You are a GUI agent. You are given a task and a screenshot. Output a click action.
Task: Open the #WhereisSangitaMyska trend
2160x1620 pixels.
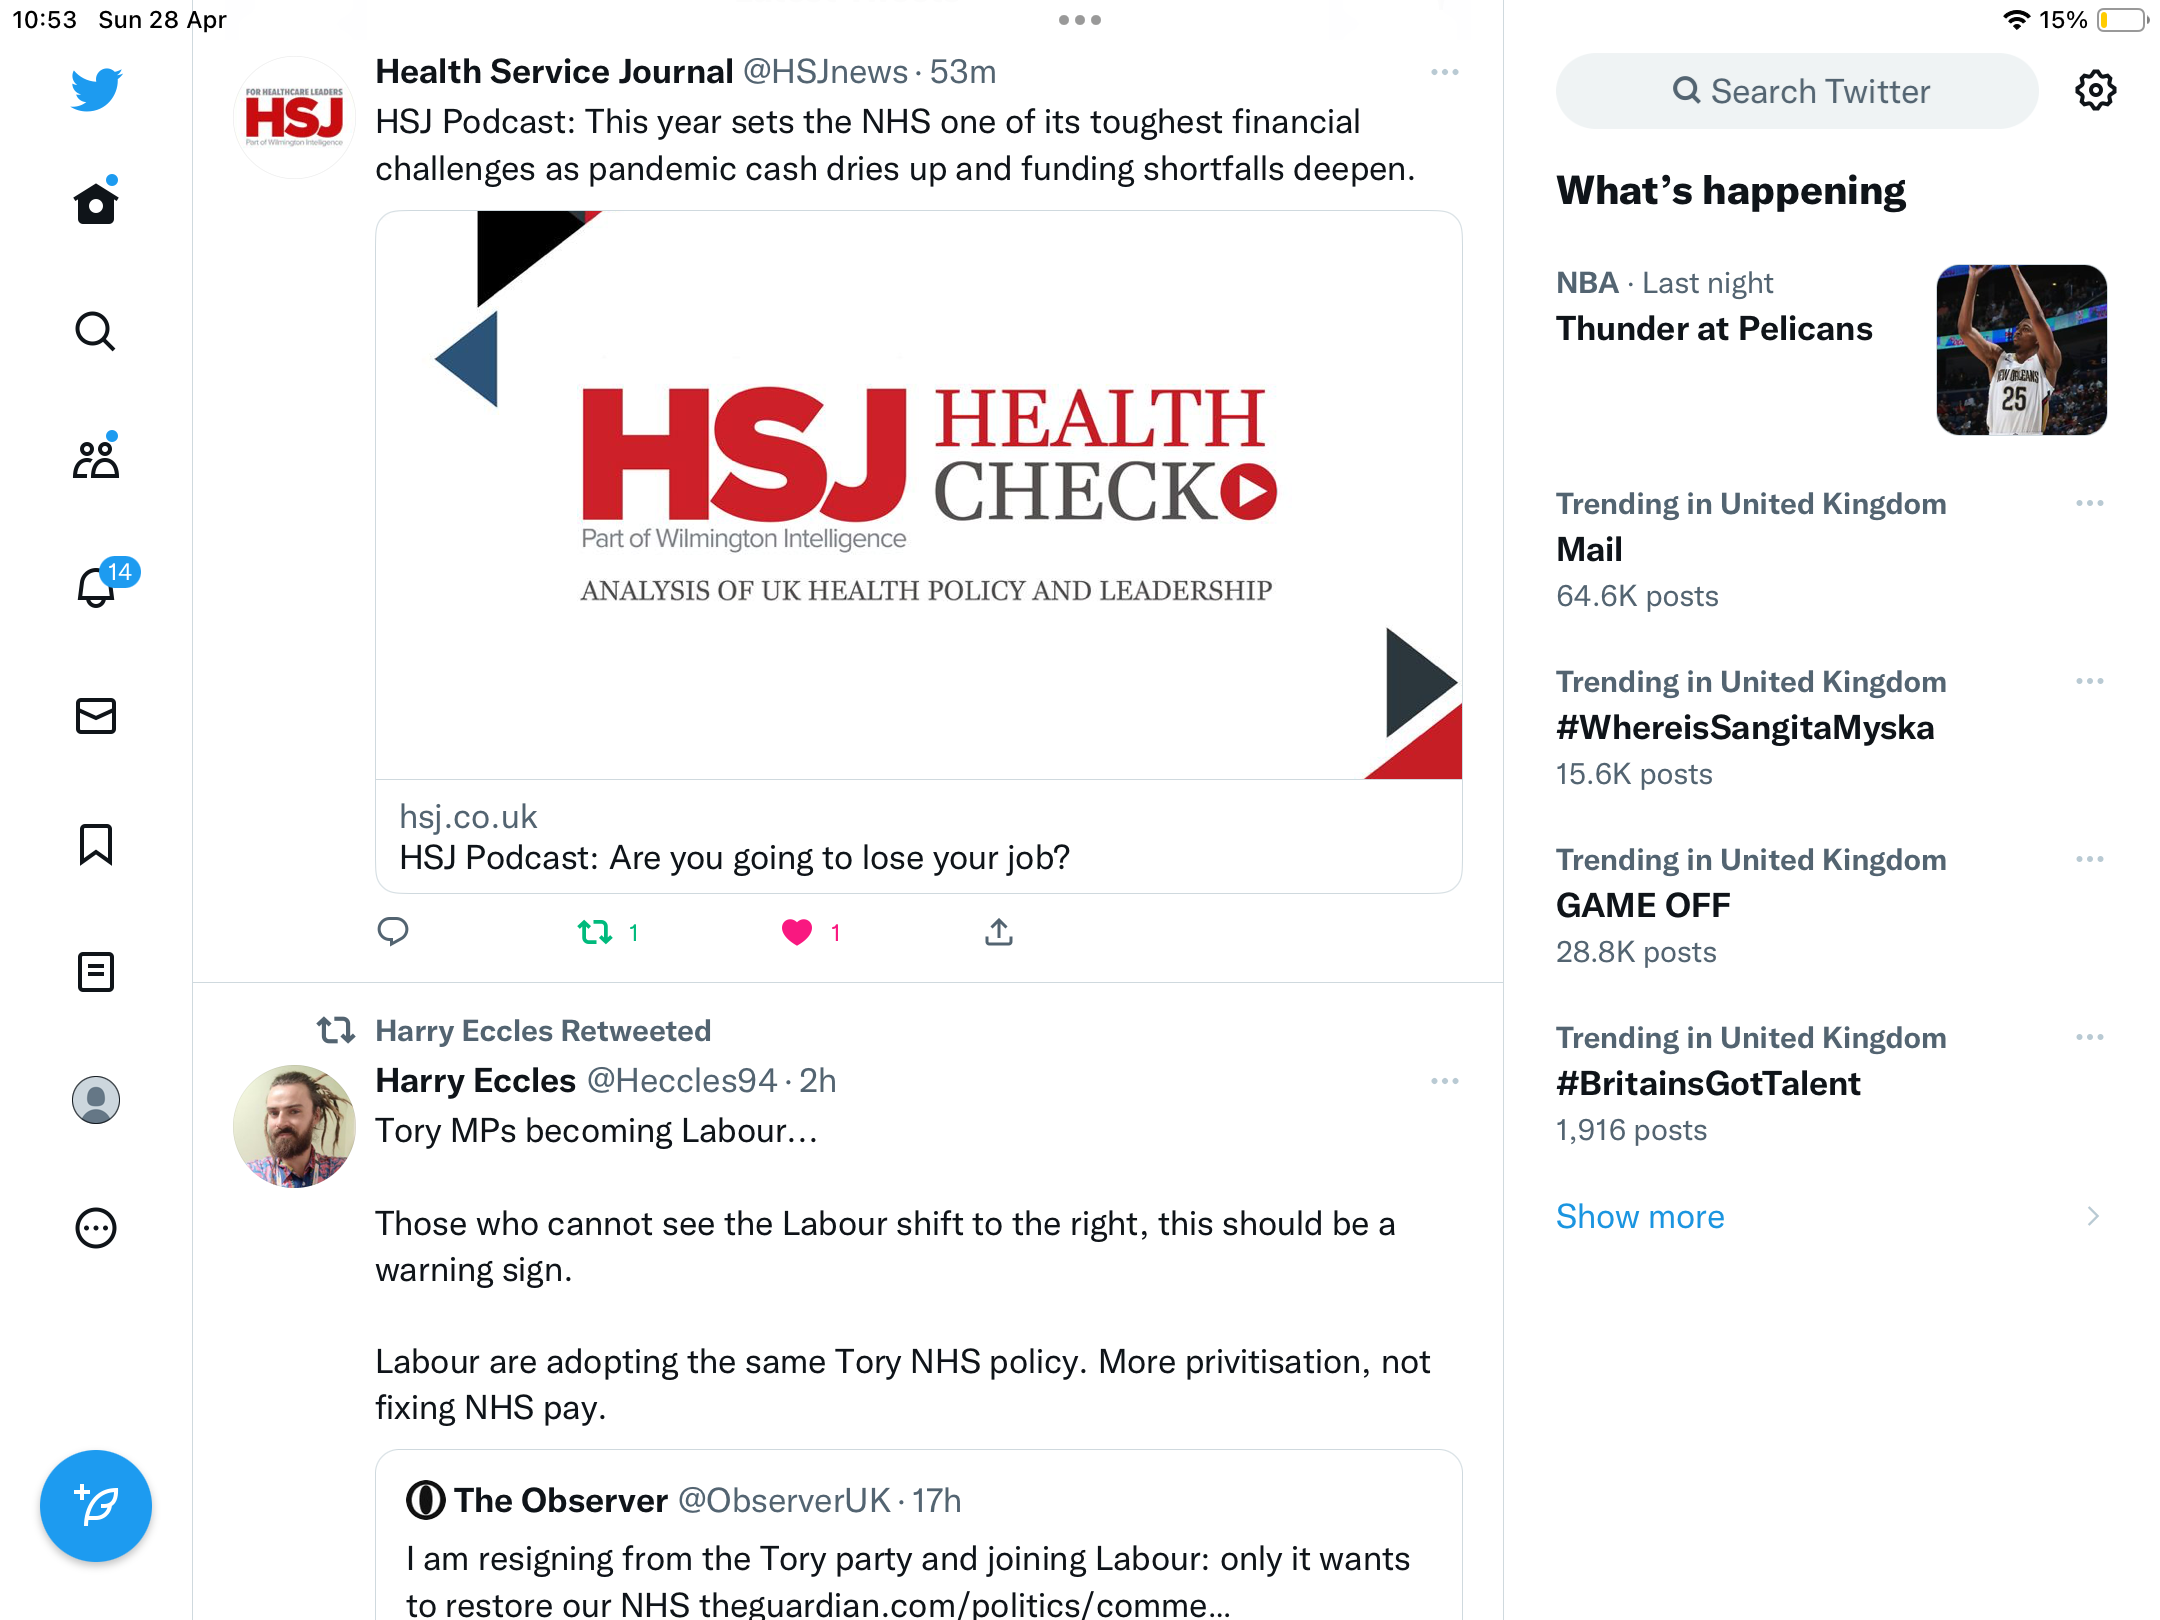tap(1745, 727)
